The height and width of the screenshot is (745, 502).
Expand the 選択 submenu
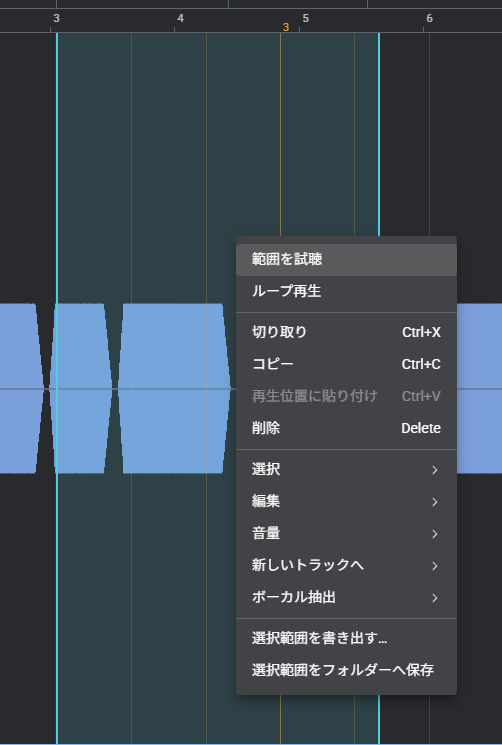tap(346, 469)
